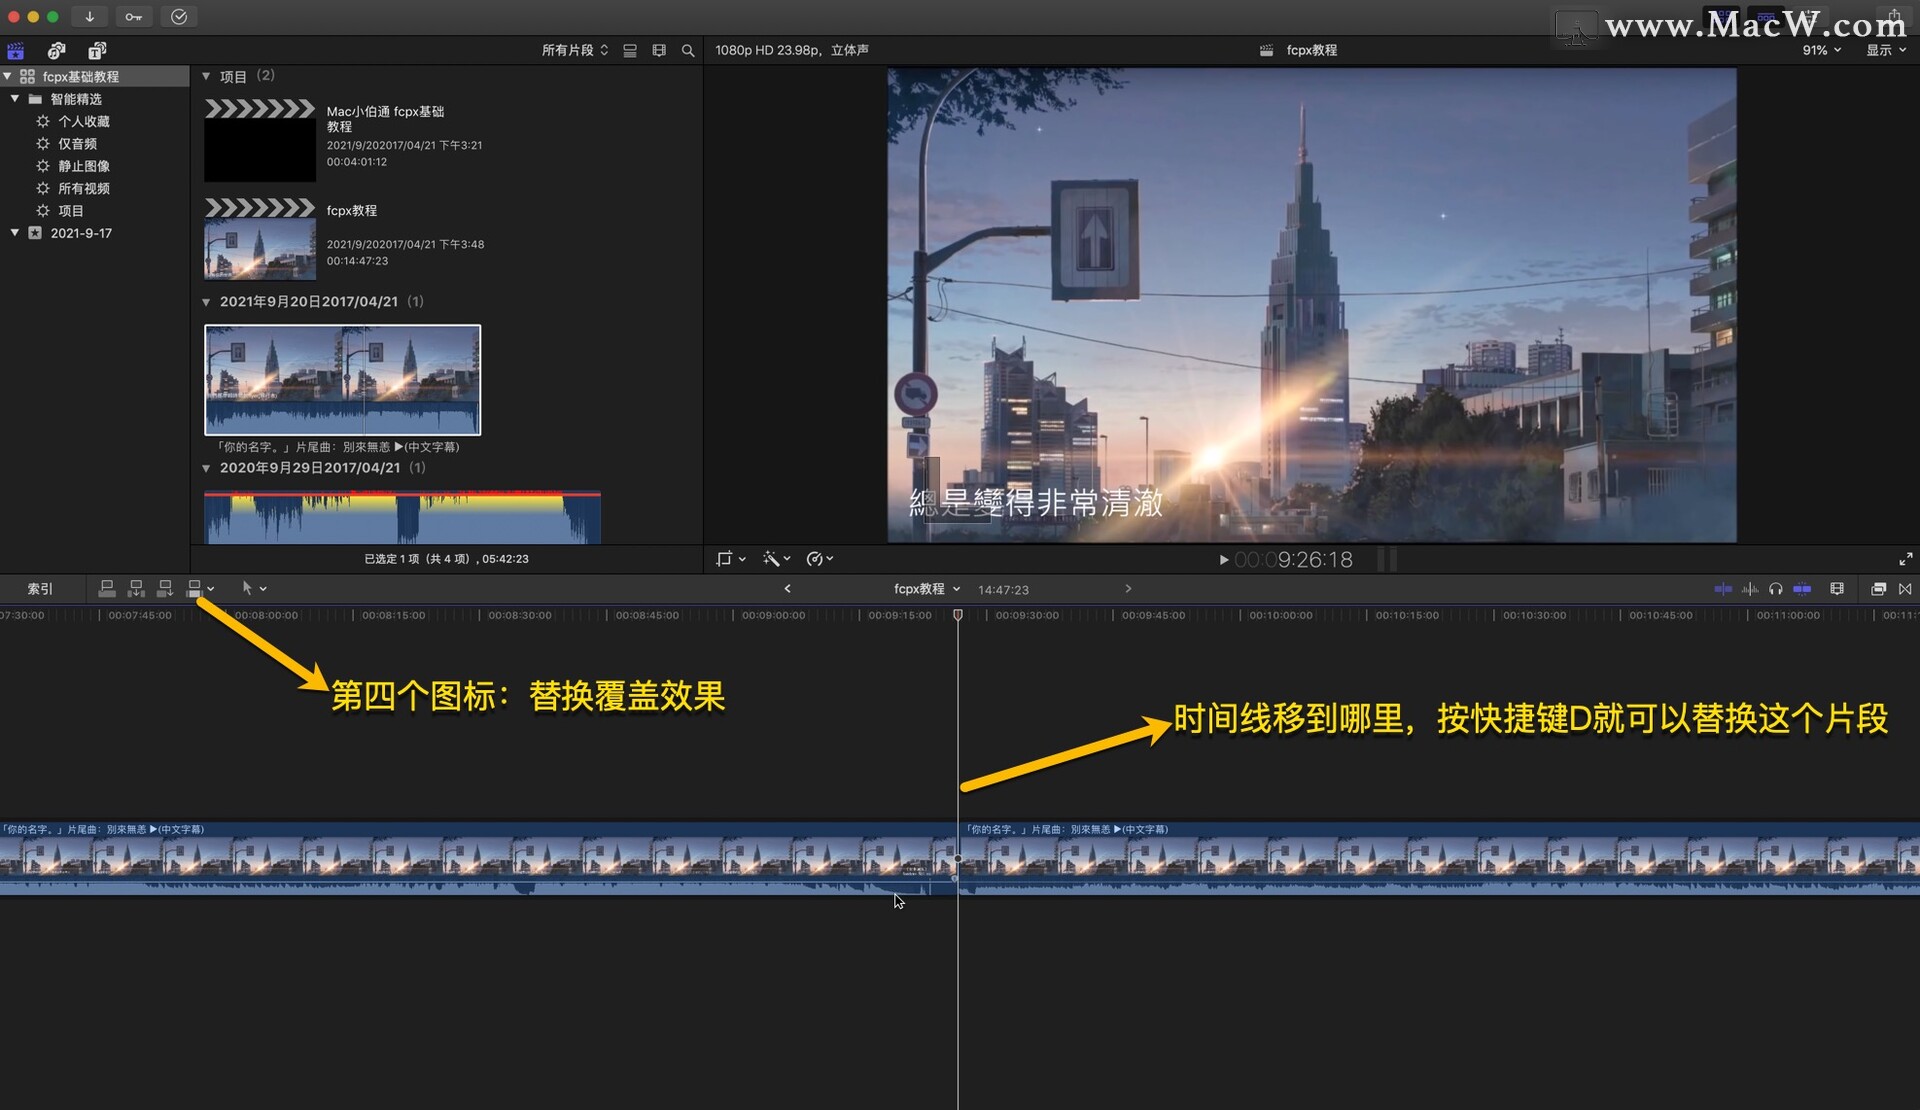This screenshot has width=1920, height=1110.
Task: Open the 所有片段 clip filter dropdown
Action: point(574,50)
